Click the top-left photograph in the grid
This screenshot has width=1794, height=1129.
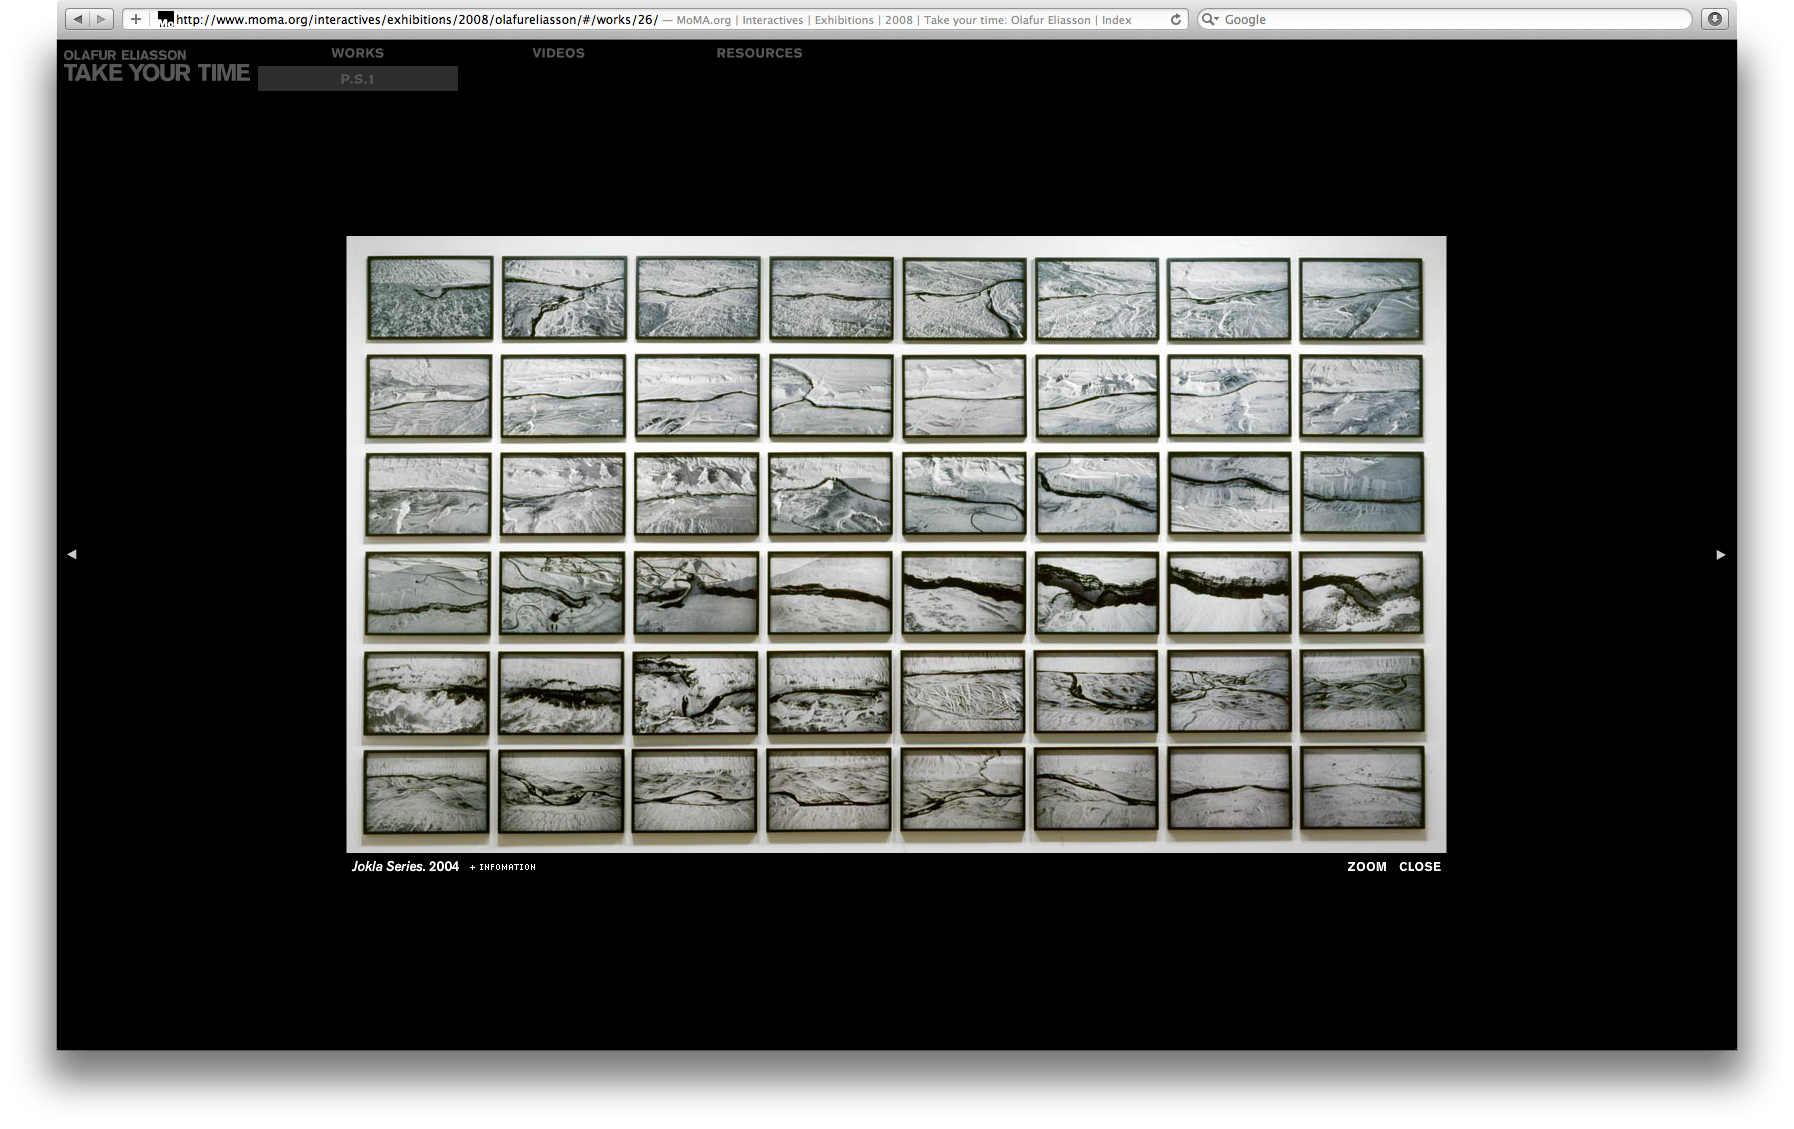[x=430, y=298]
